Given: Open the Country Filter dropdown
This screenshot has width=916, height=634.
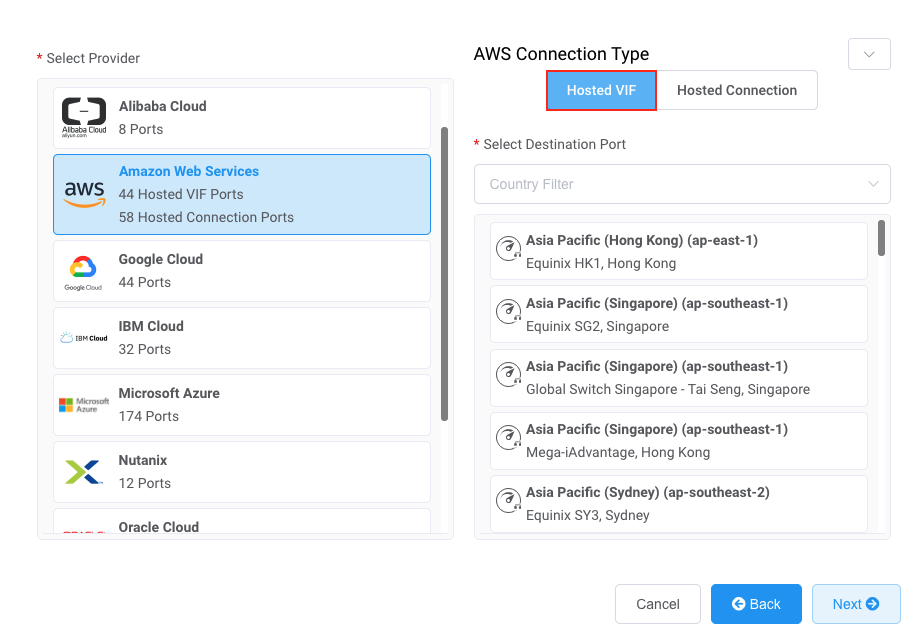Looking at the screenshot, I should [x=682, y=184].
